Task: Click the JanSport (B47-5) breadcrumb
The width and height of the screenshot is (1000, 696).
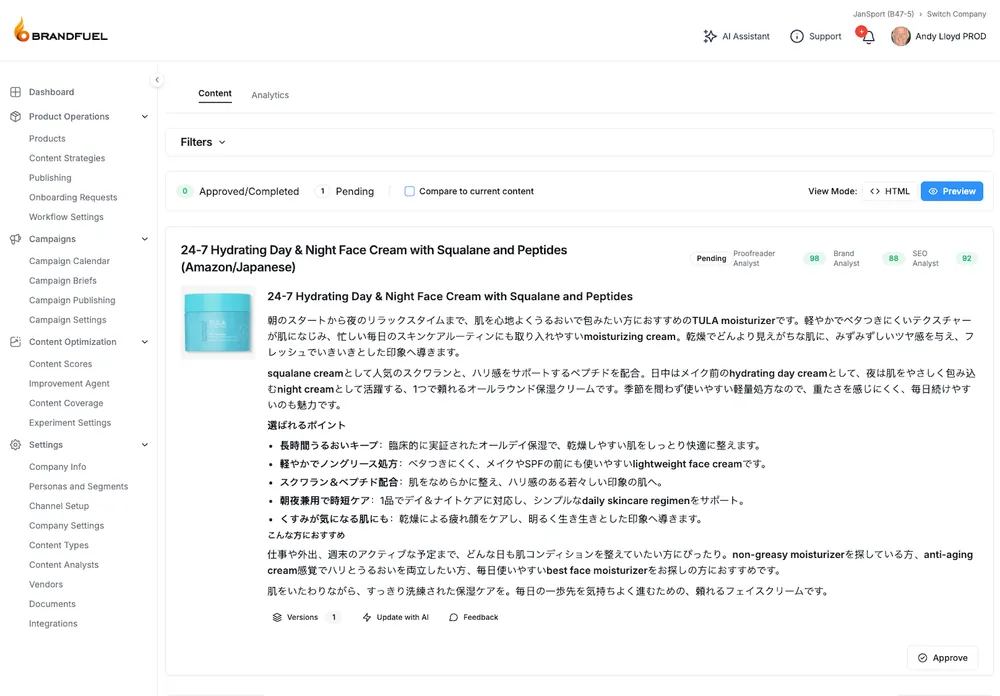Action: pyautogui.click(x=883, y=14)
